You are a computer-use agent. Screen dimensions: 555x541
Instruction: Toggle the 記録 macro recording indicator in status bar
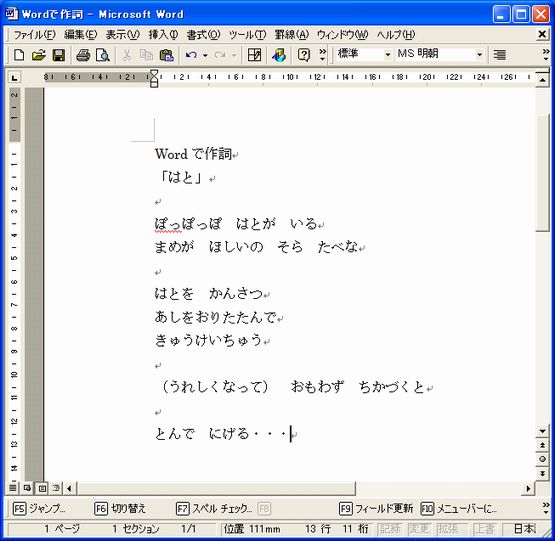389,529
